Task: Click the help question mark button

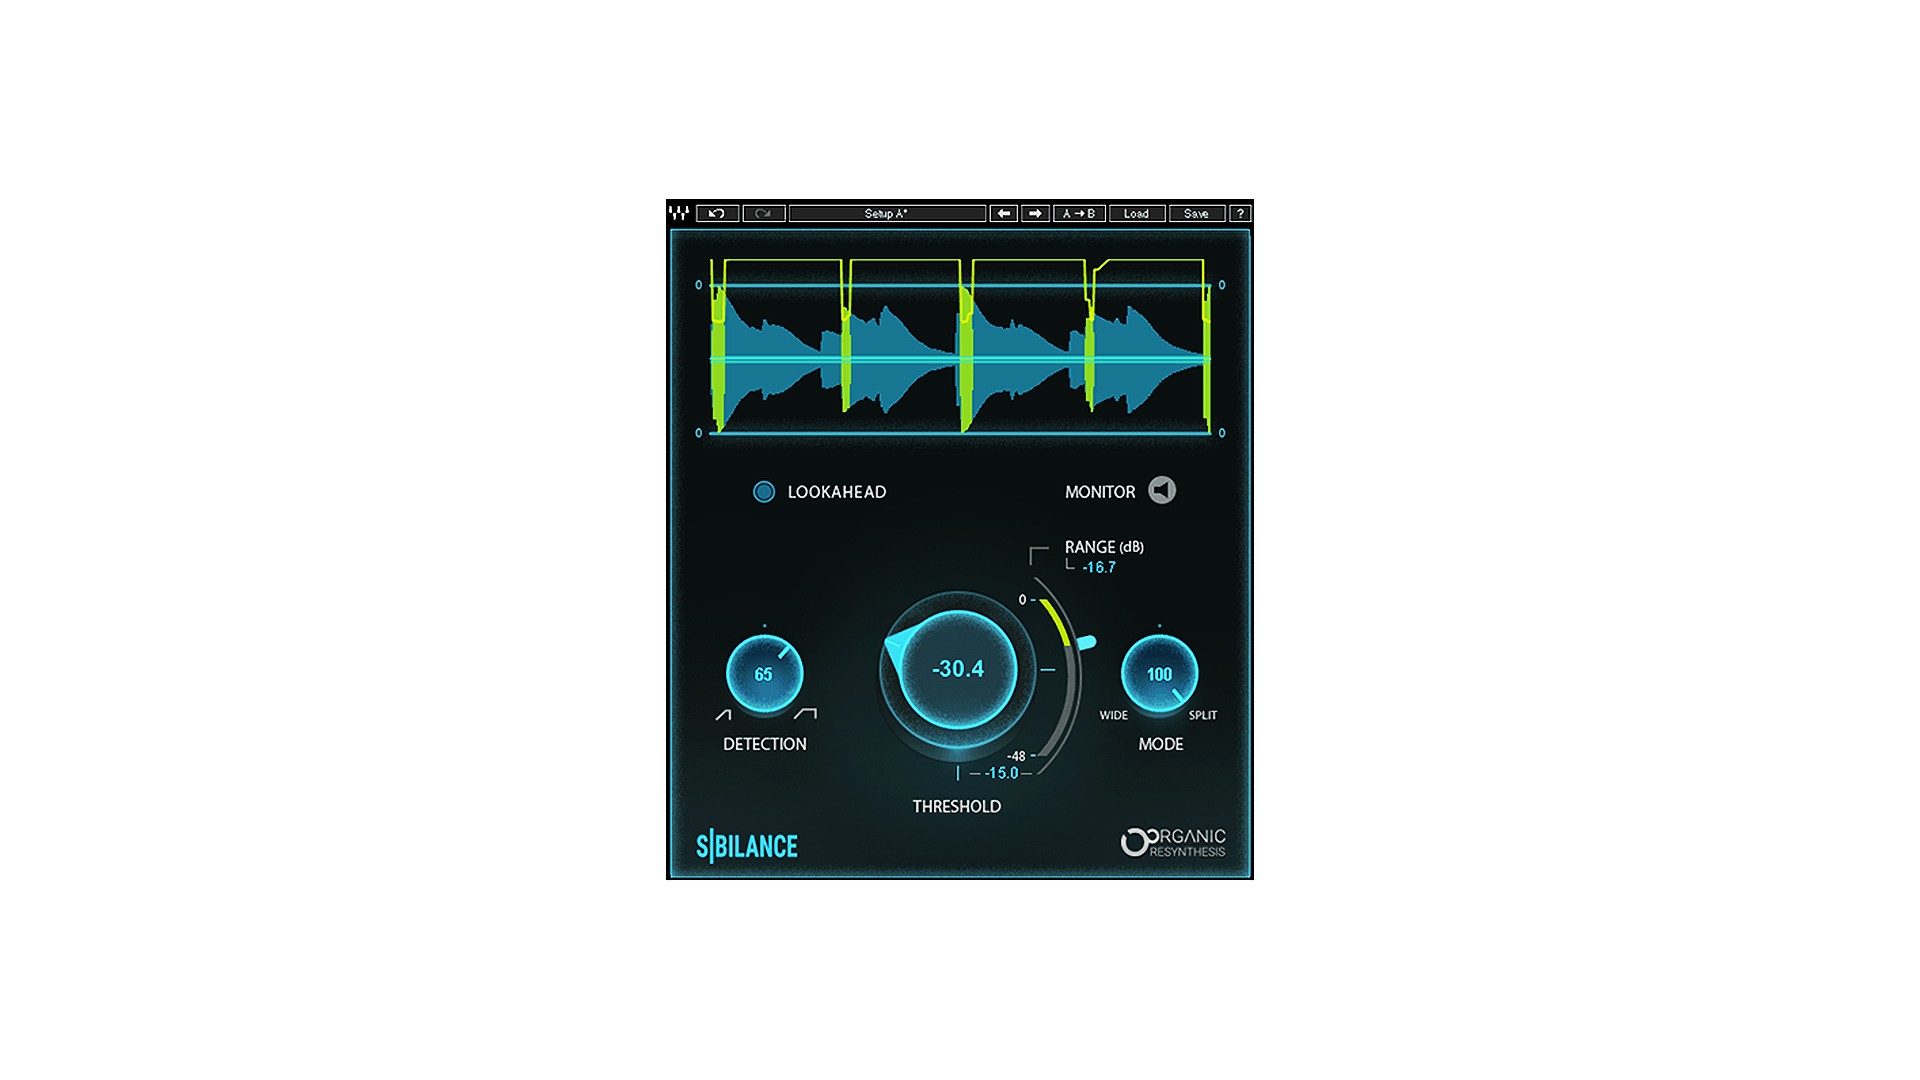Action: tap(1240, 213)
